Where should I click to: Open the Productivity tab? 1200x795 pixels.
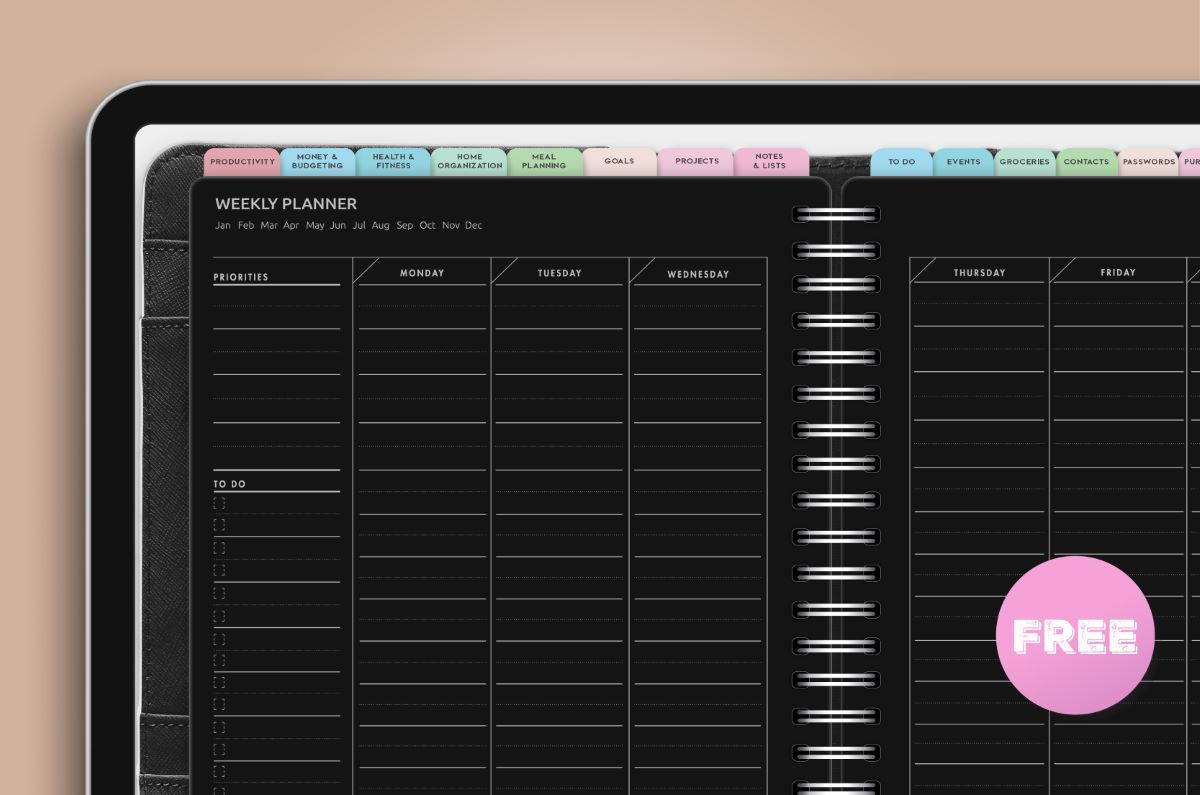coord(242,162)
